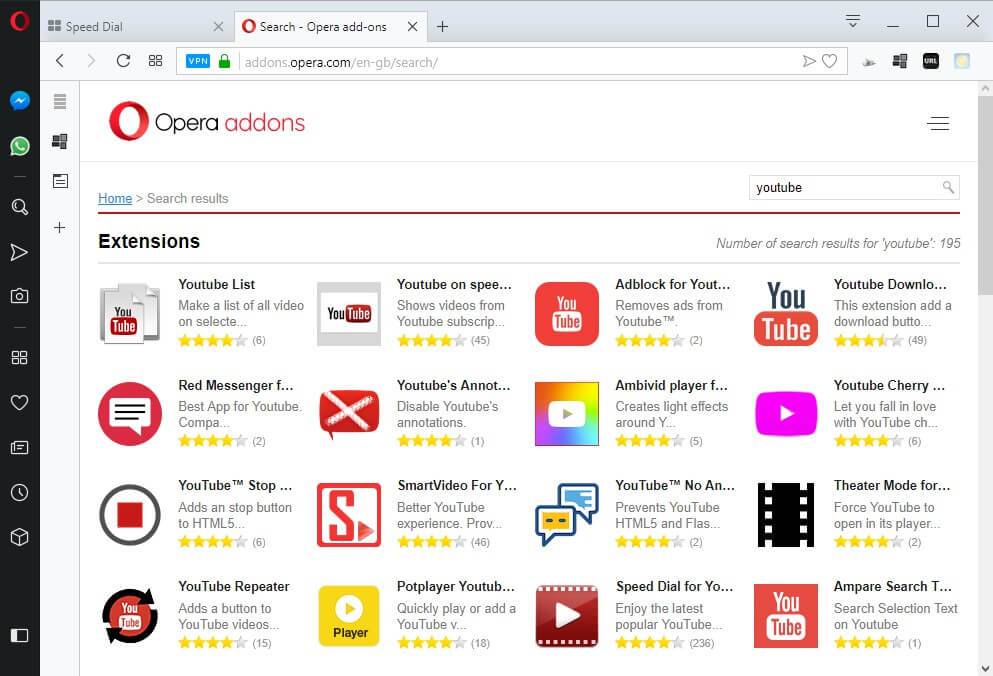Open the three-line list icon in inner panel
The width and height of the screenshot is (993, 676).
point(60,101)
